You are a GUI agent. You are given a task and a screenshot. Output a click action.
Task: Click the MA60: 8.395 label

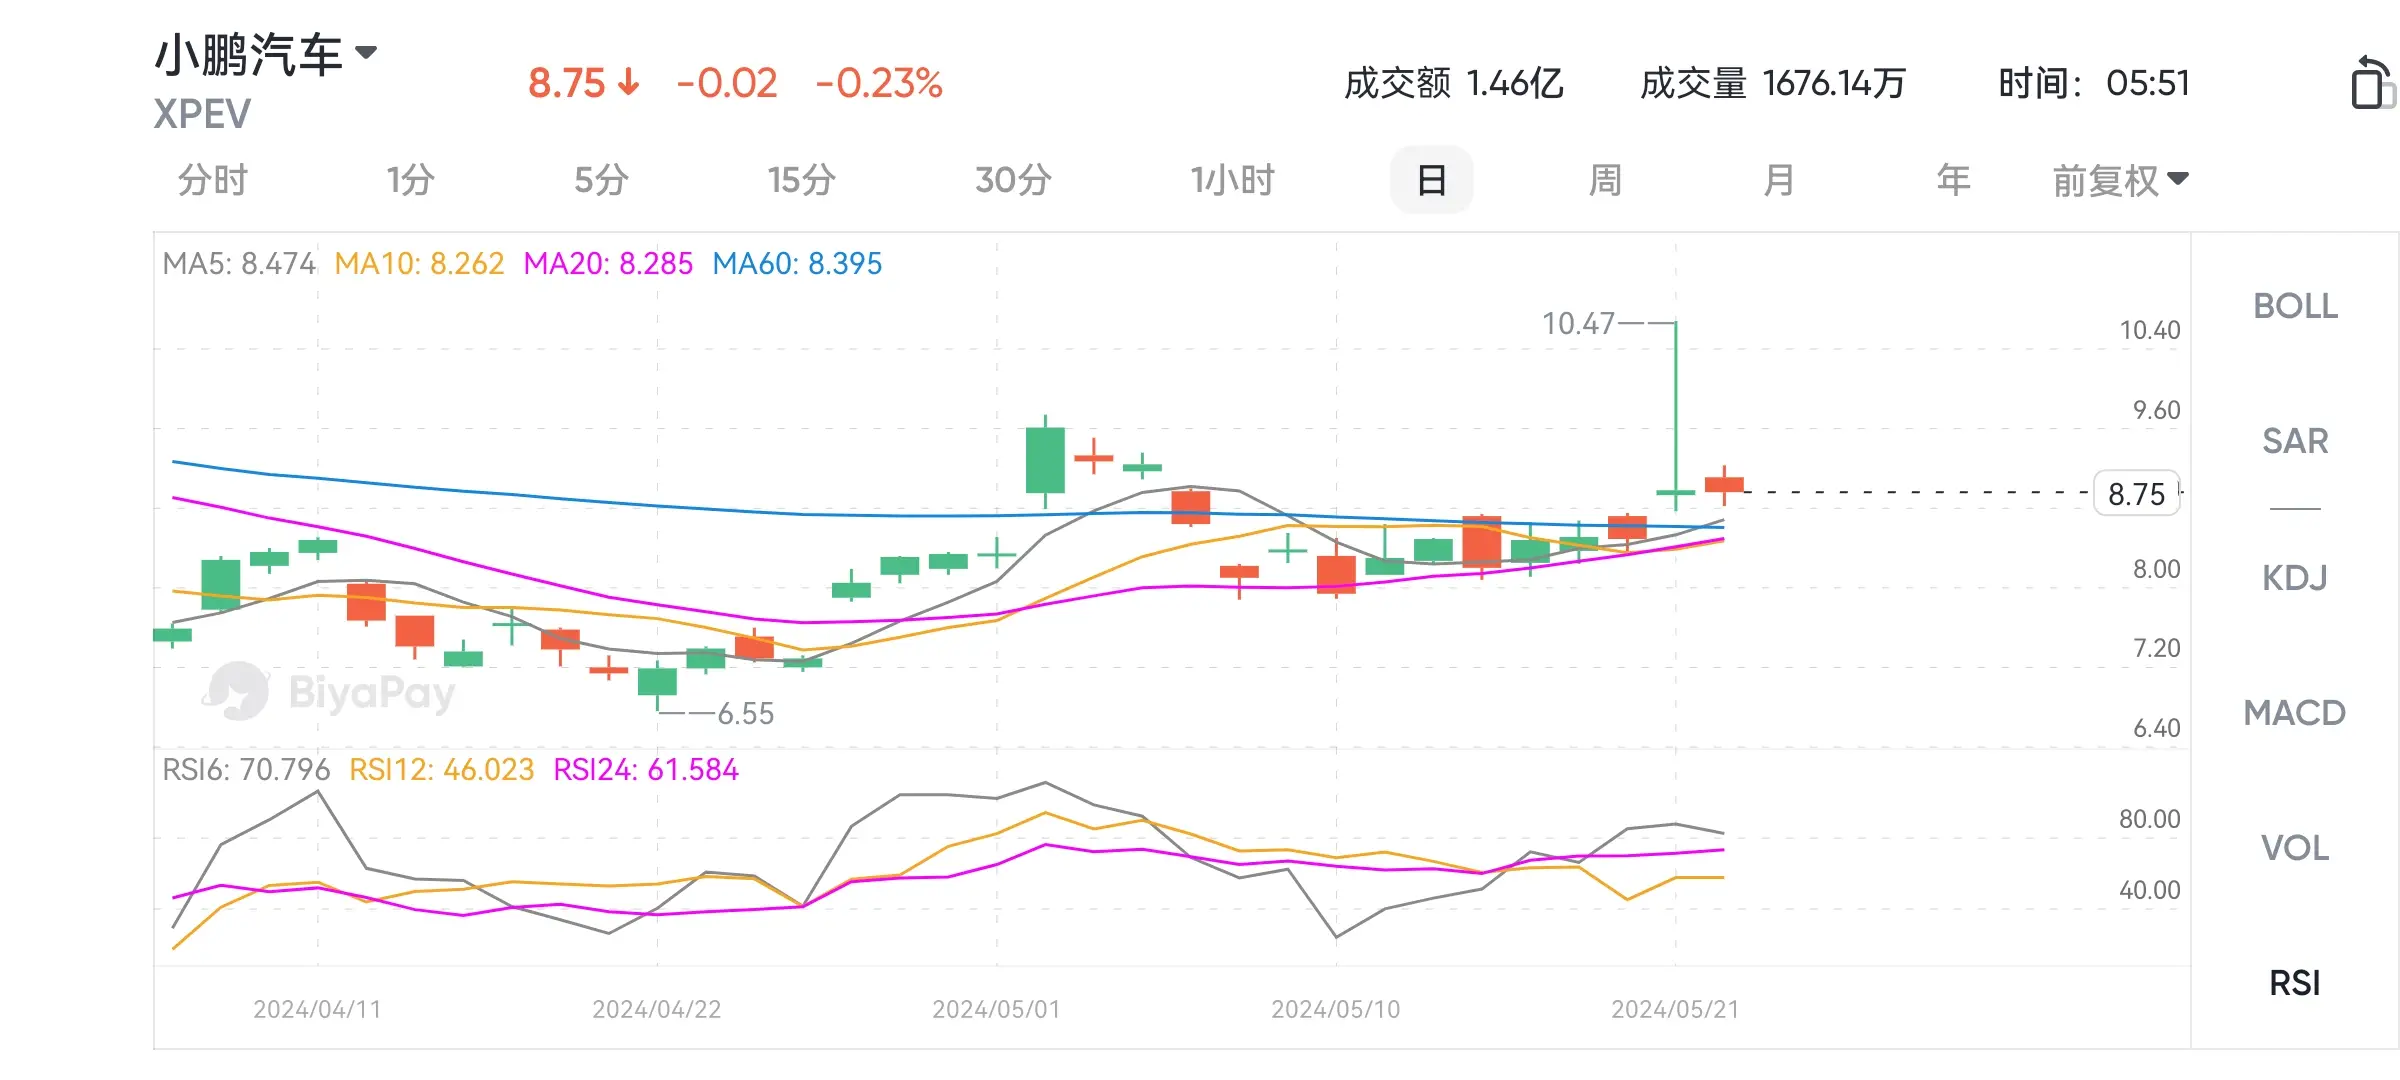tap(797, 264)
